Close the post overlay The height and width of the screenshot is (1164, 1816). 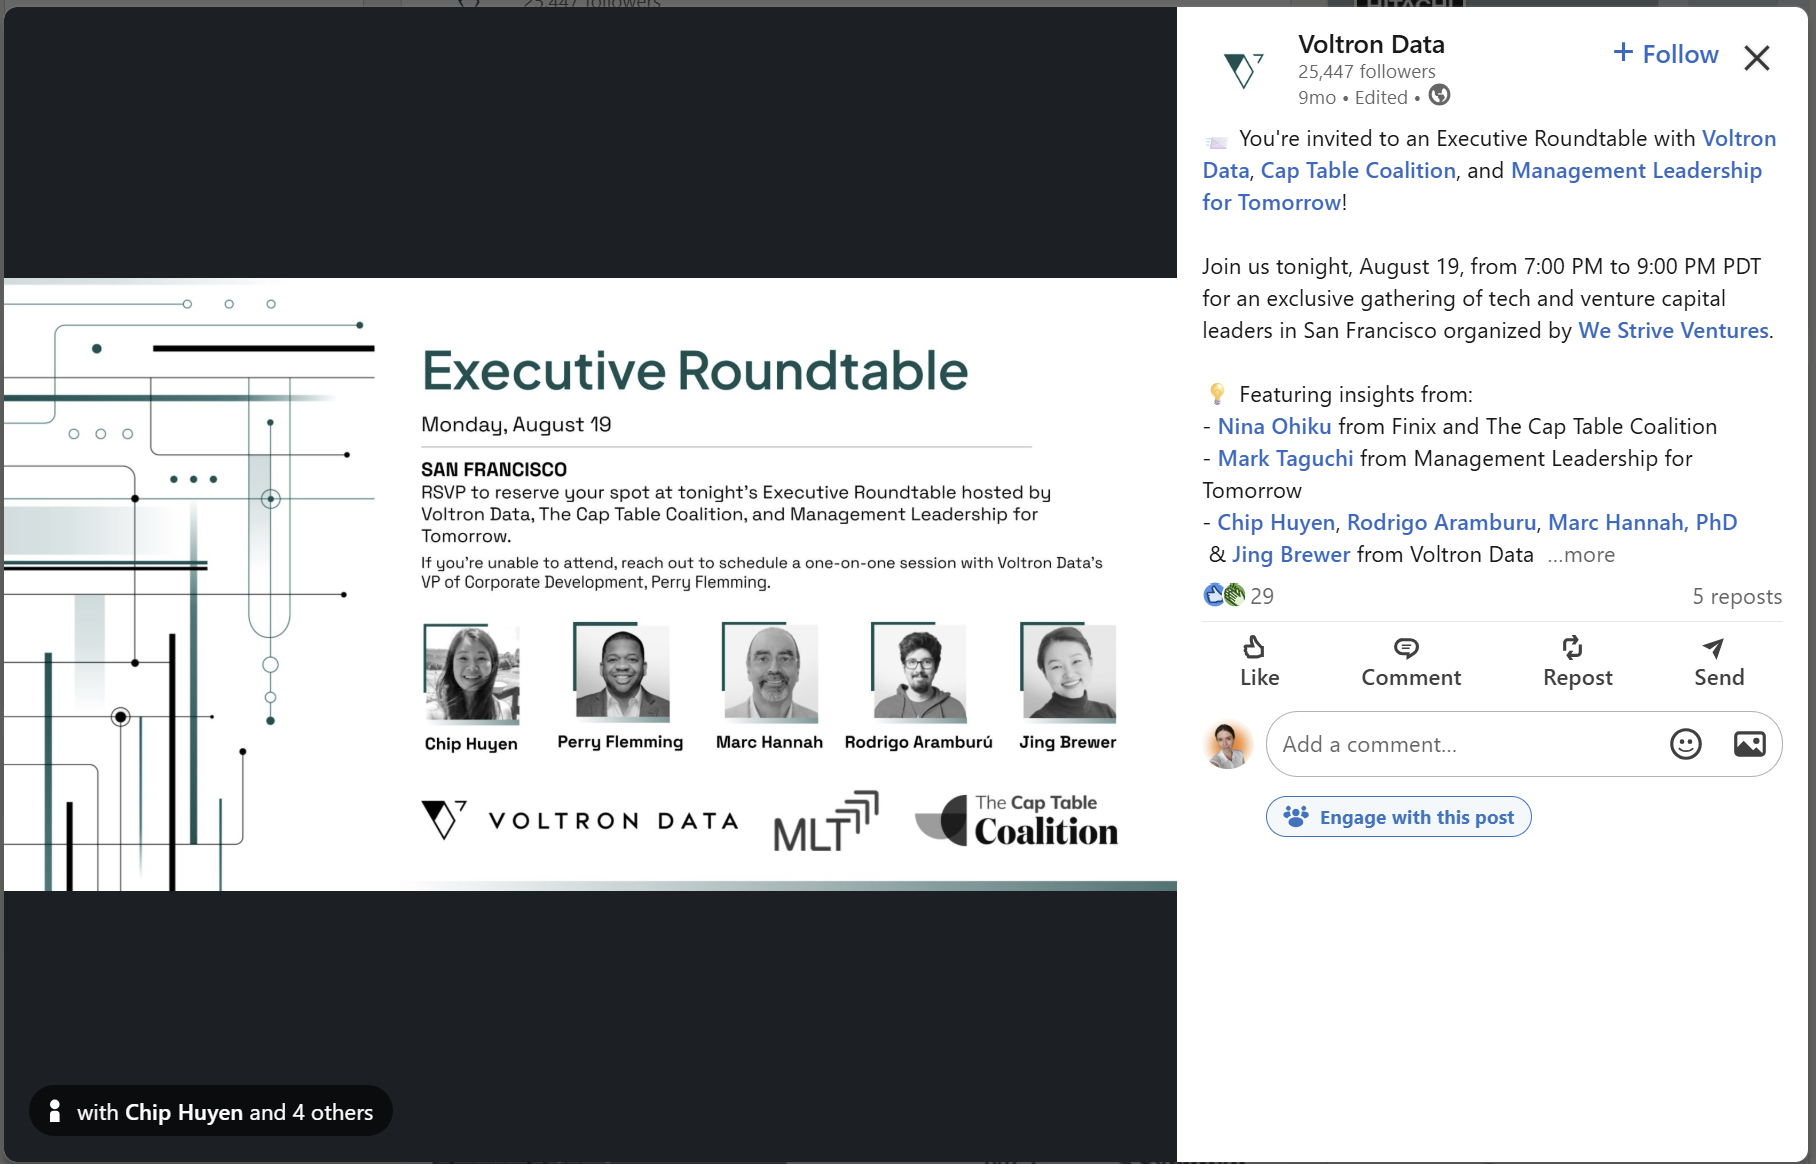(x=1757, y=58)
